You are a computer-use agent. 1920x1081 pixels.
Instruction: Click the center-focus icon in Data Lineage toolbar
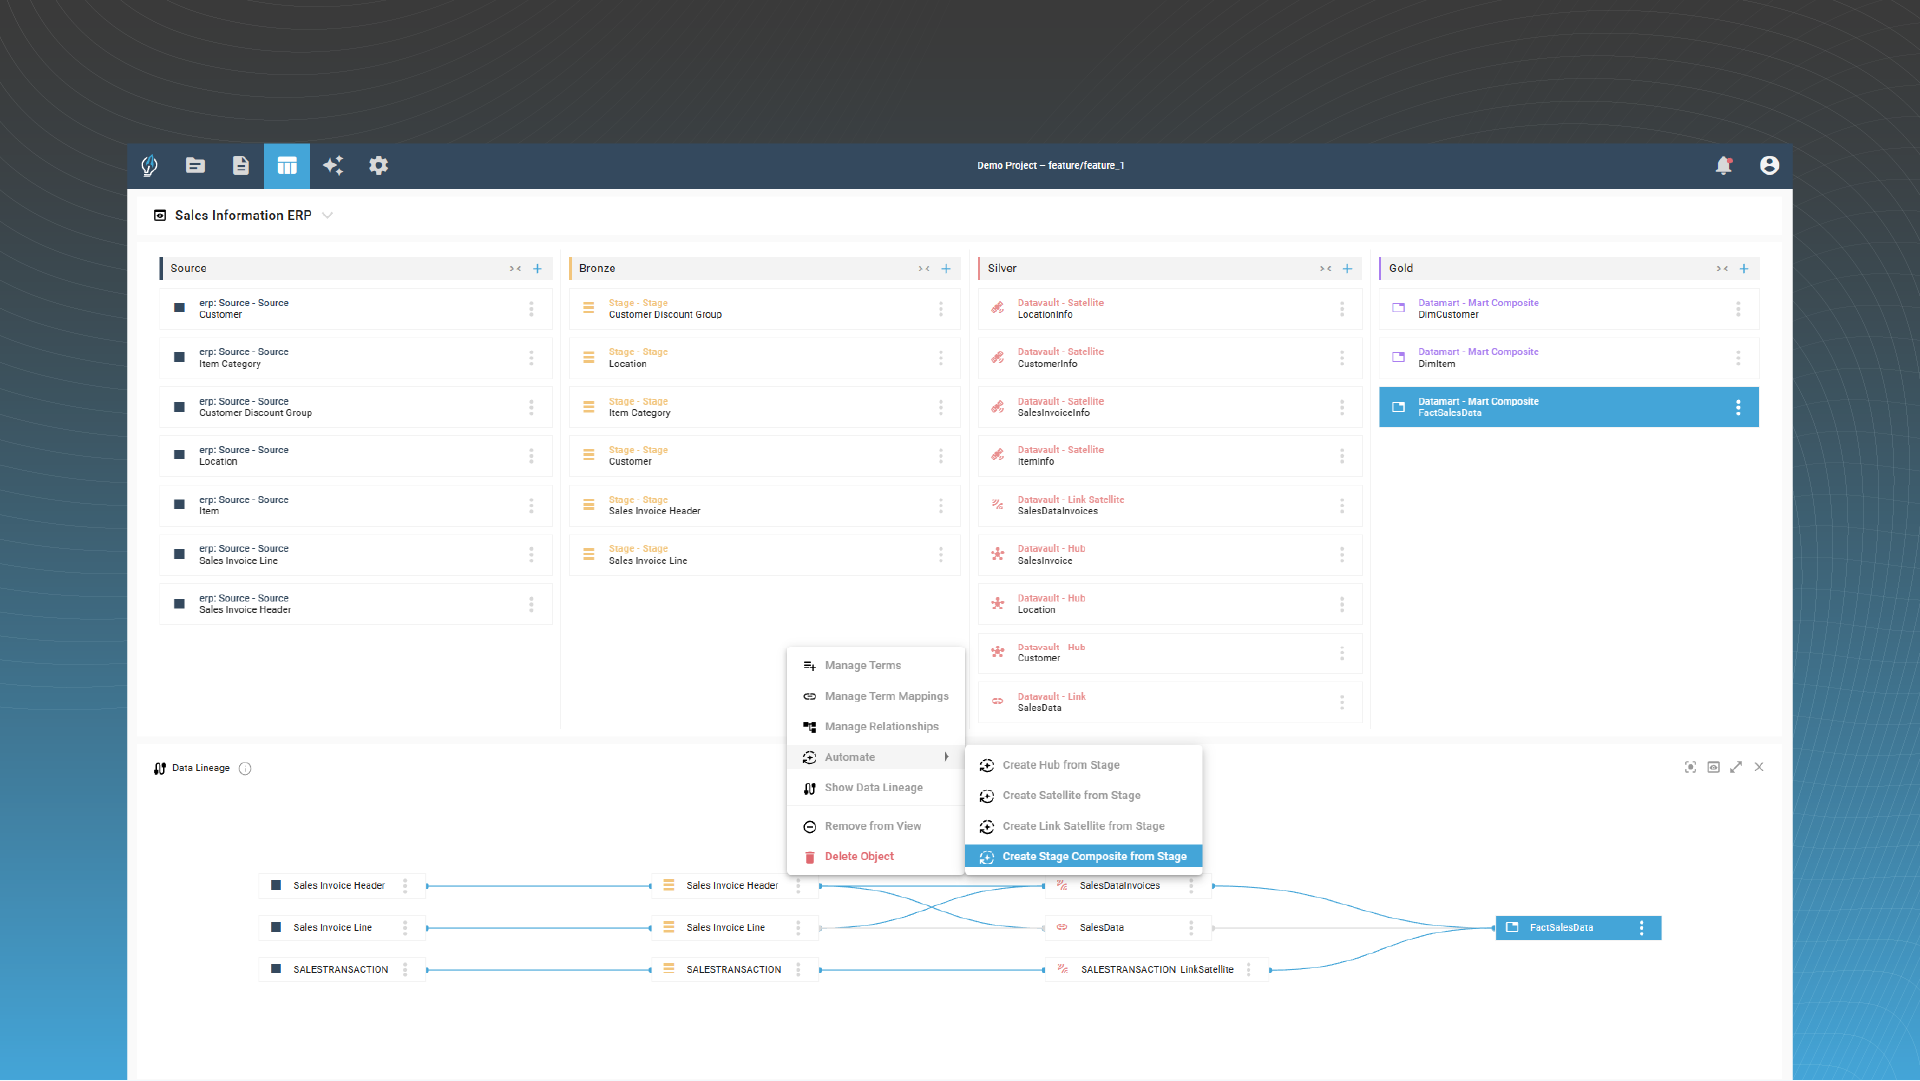1690,767
